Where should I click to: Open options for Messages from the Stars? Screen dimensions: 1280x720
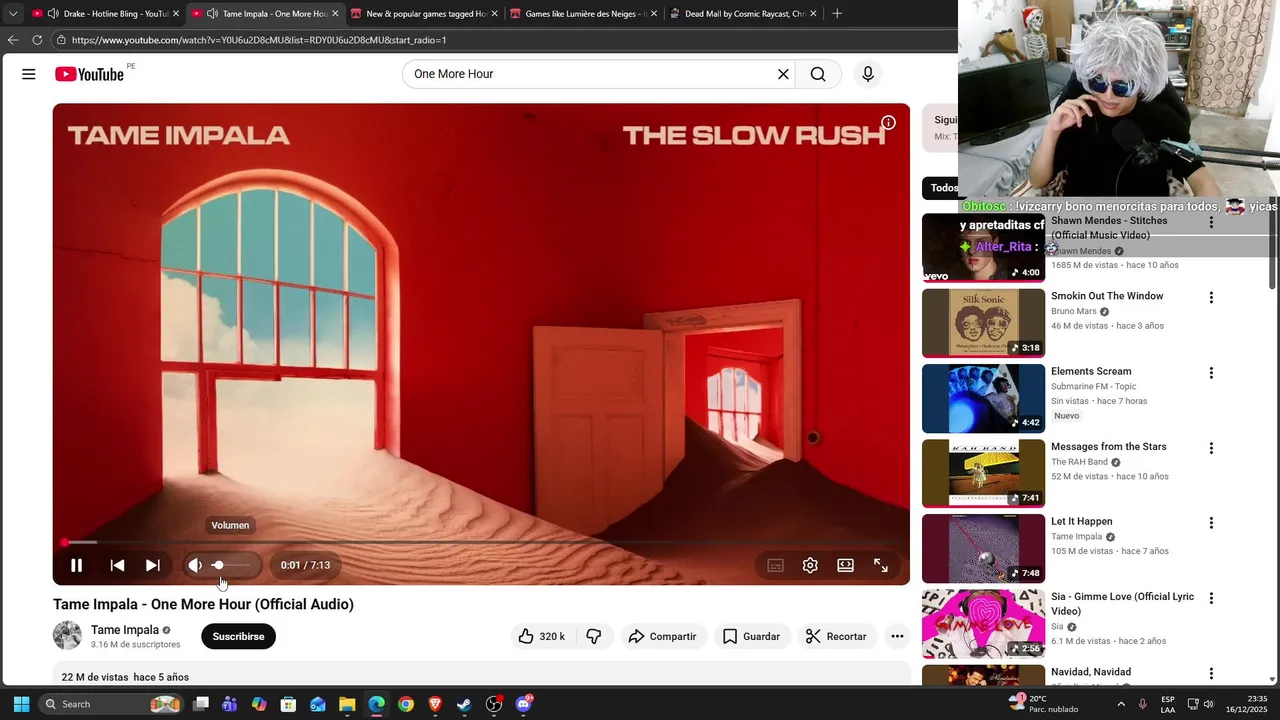pos(1211,448)
